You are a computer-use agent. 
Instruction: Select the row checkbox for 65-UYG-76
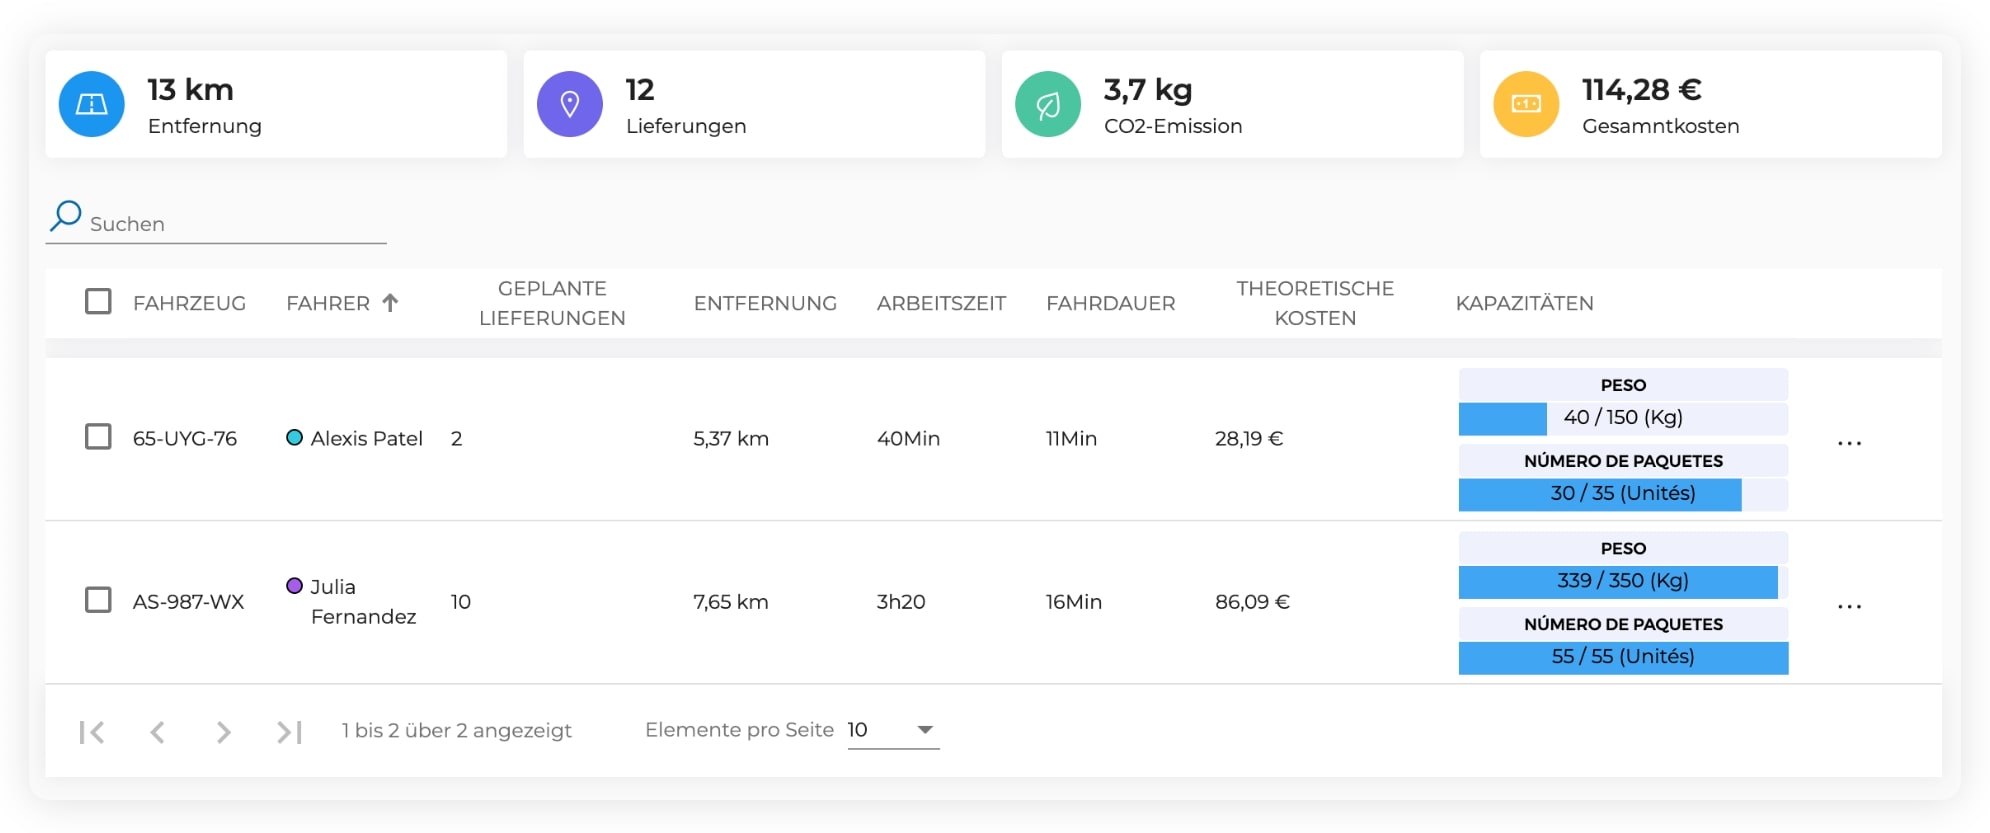[x=98, y=437]
